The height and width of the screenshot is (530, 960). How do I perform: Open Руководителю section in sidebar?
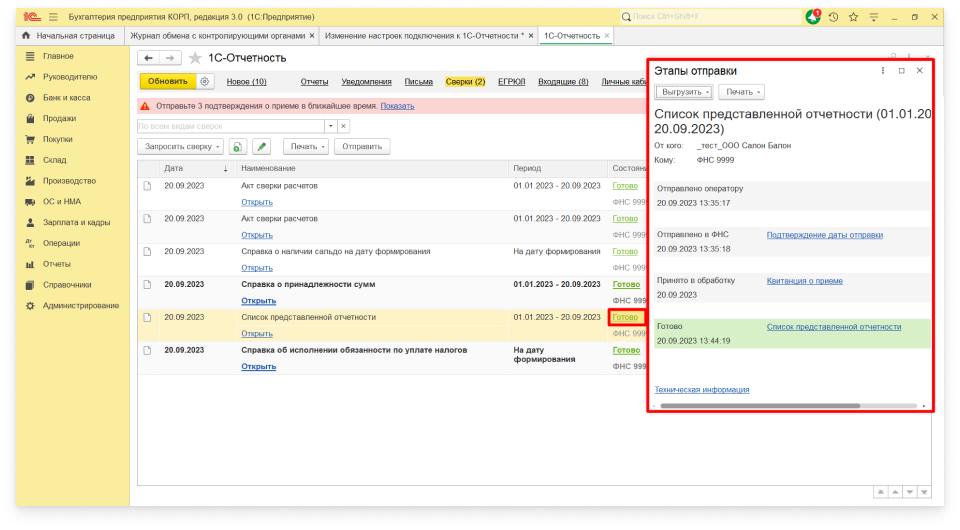[x=70, y=77]
